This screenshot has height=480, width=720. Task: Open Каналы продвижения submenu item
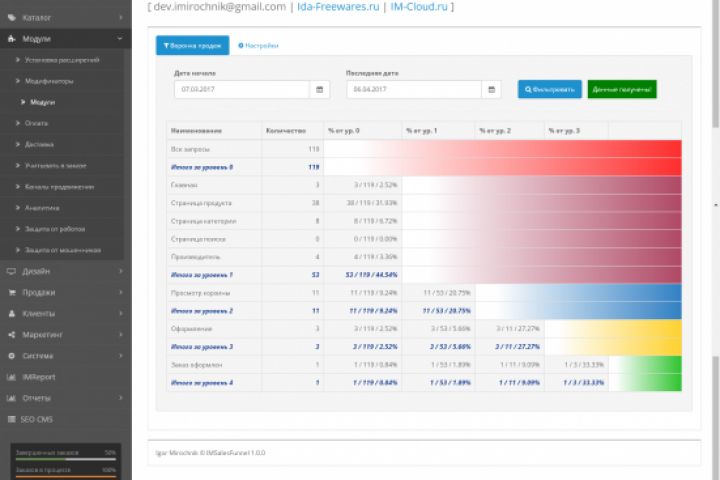pos(62,186)
